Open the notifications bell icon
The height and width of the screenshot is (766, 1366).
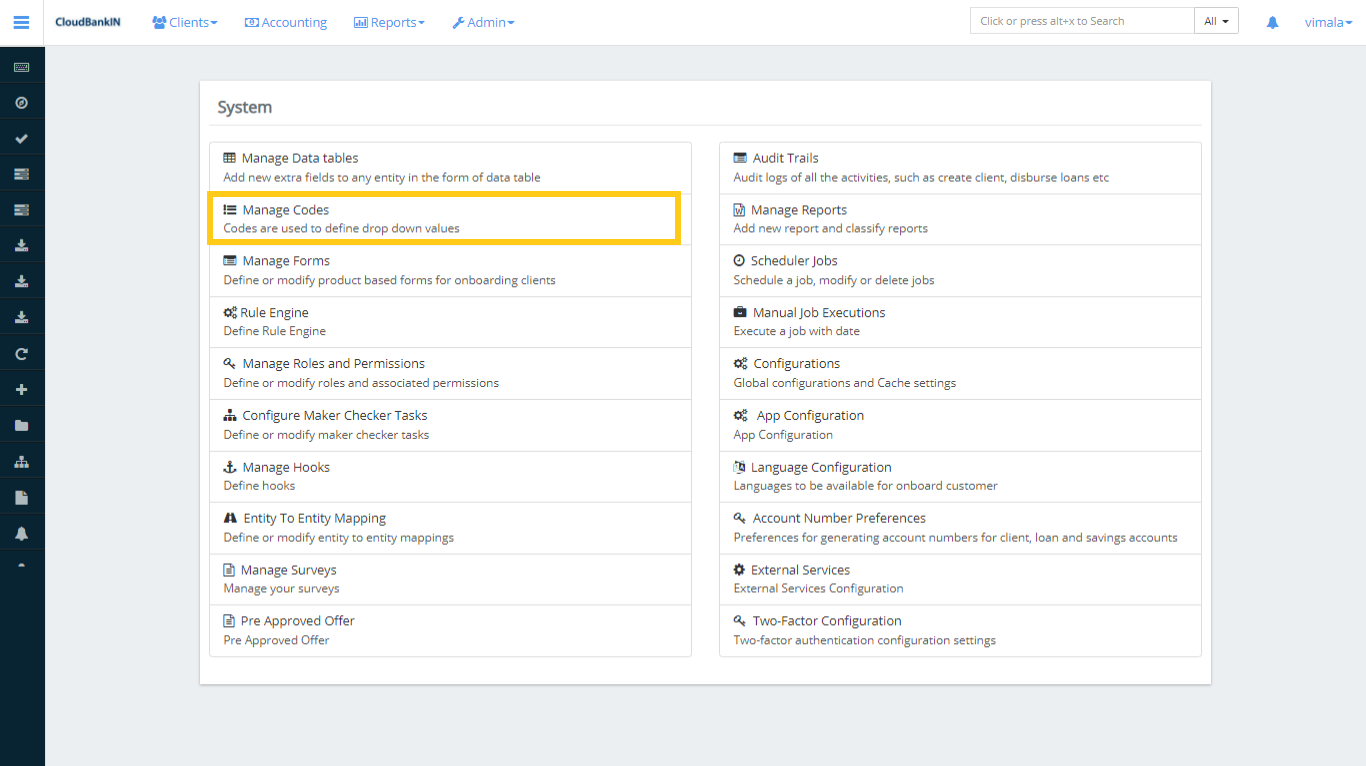[x=1271, y=21]
